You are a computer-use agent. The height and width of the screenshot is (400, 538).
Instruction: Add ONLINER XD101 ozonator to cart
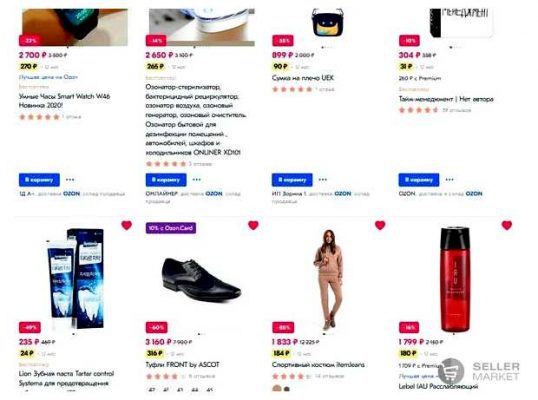166,180
